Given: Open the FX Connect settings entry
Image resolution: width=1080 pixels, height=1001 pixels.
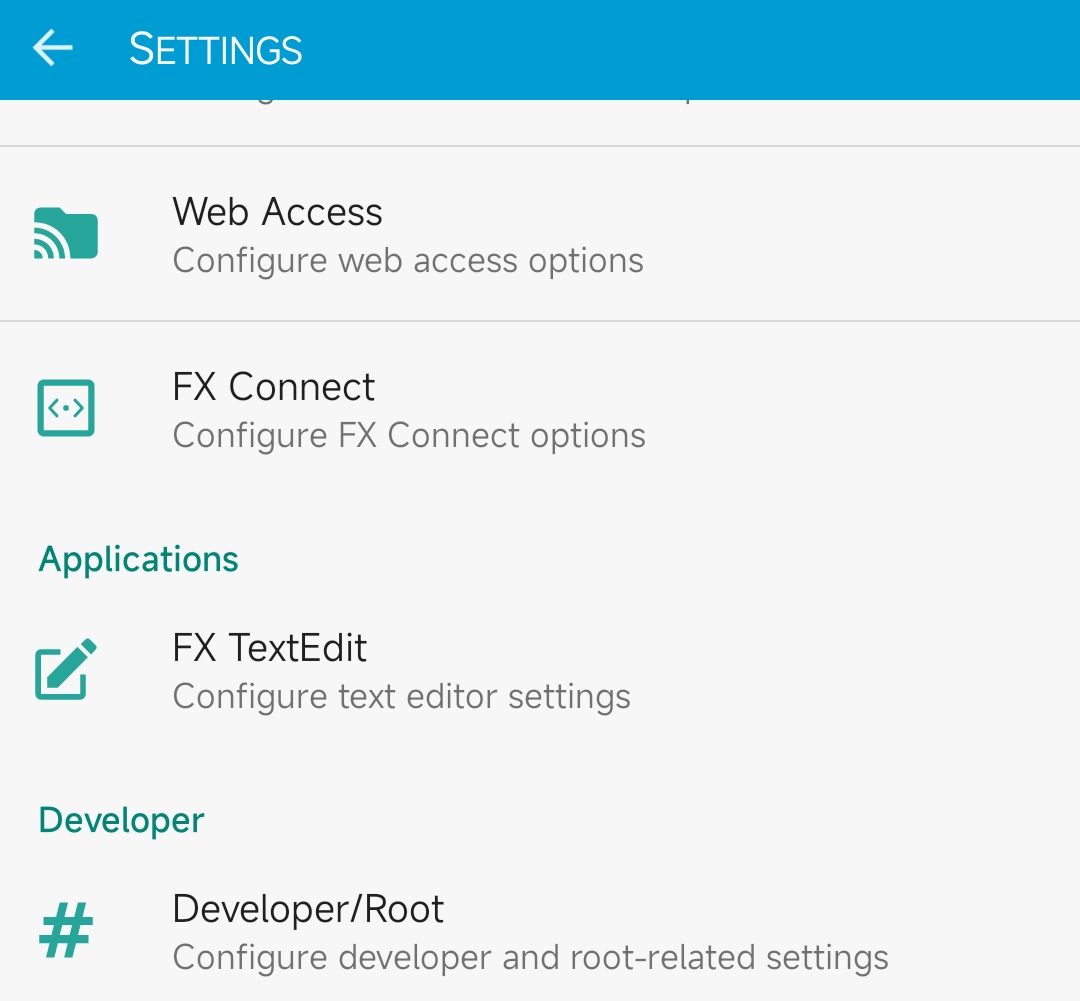Looking at the screenshot, I should pos(540,409).
